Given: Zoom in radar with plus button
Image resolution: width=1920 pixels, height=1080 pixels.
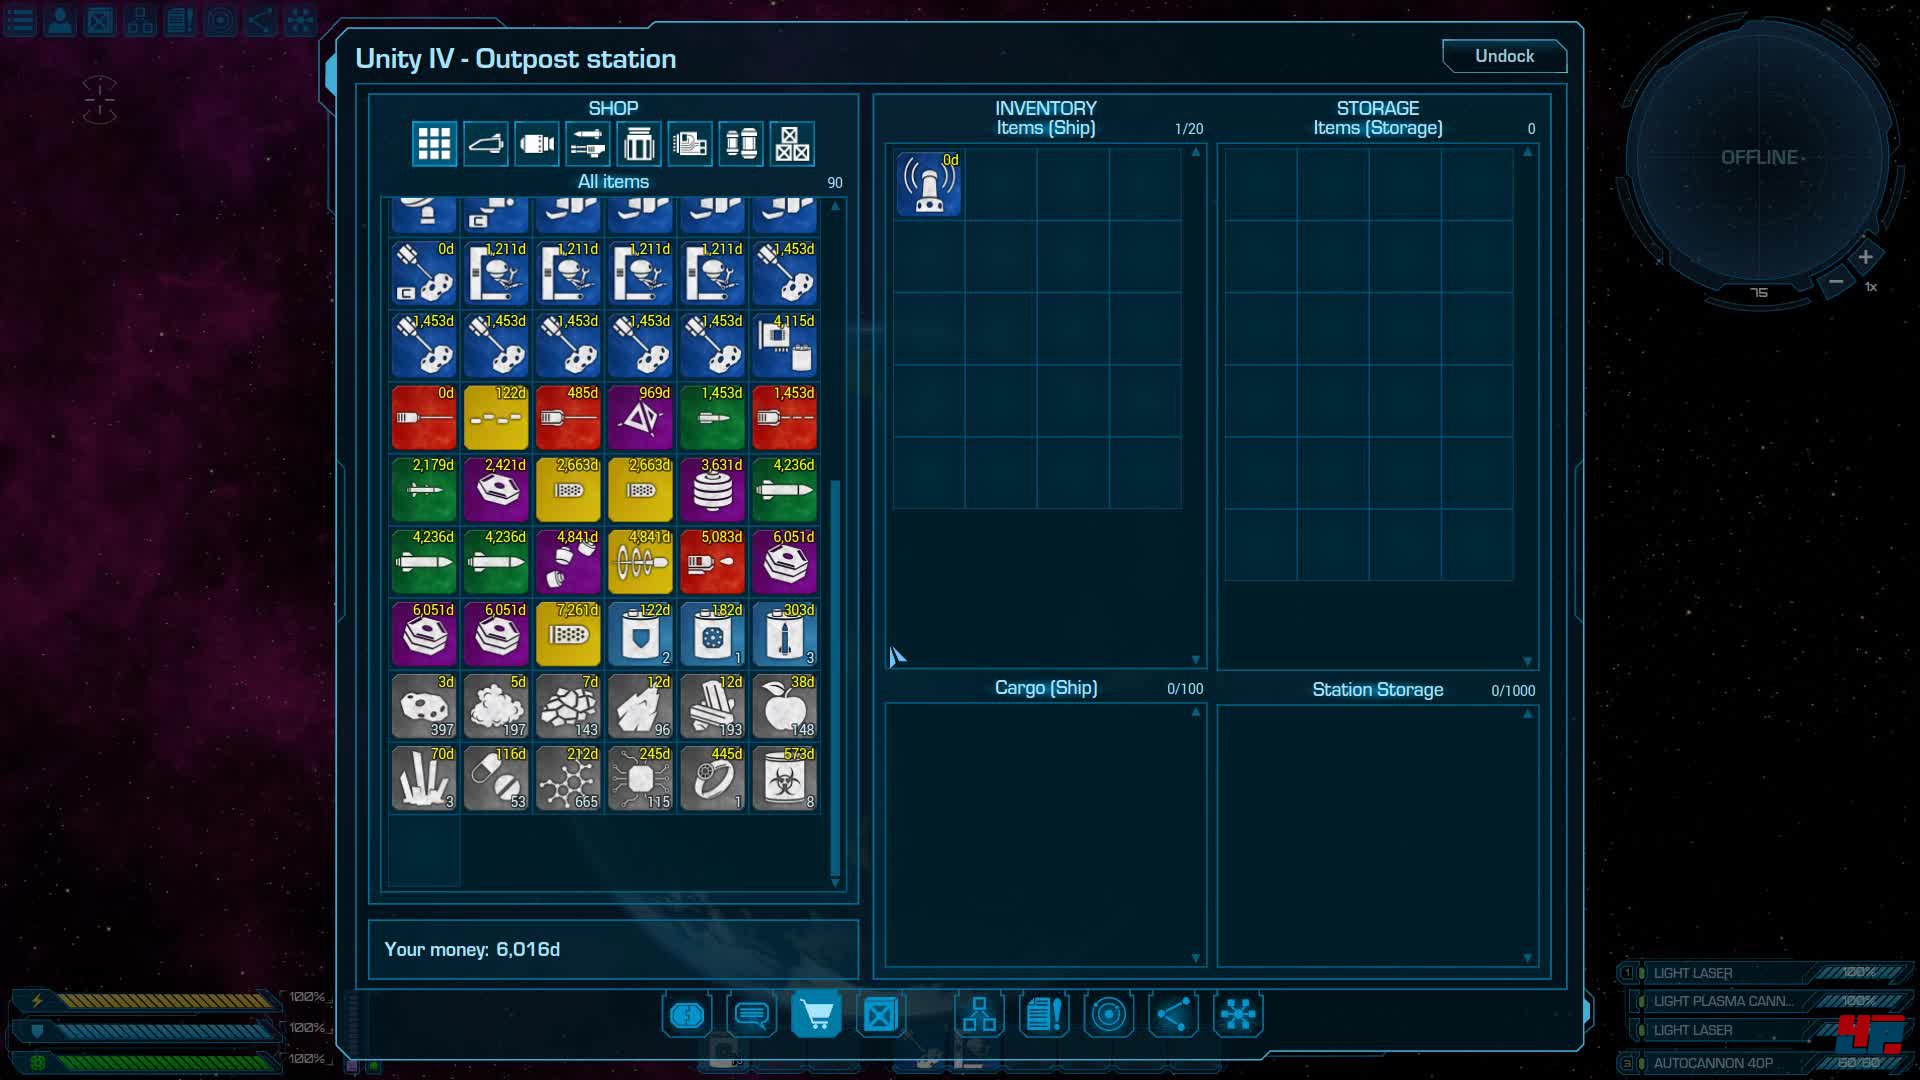Looking at the screenshot, I should pos(1865,257).
